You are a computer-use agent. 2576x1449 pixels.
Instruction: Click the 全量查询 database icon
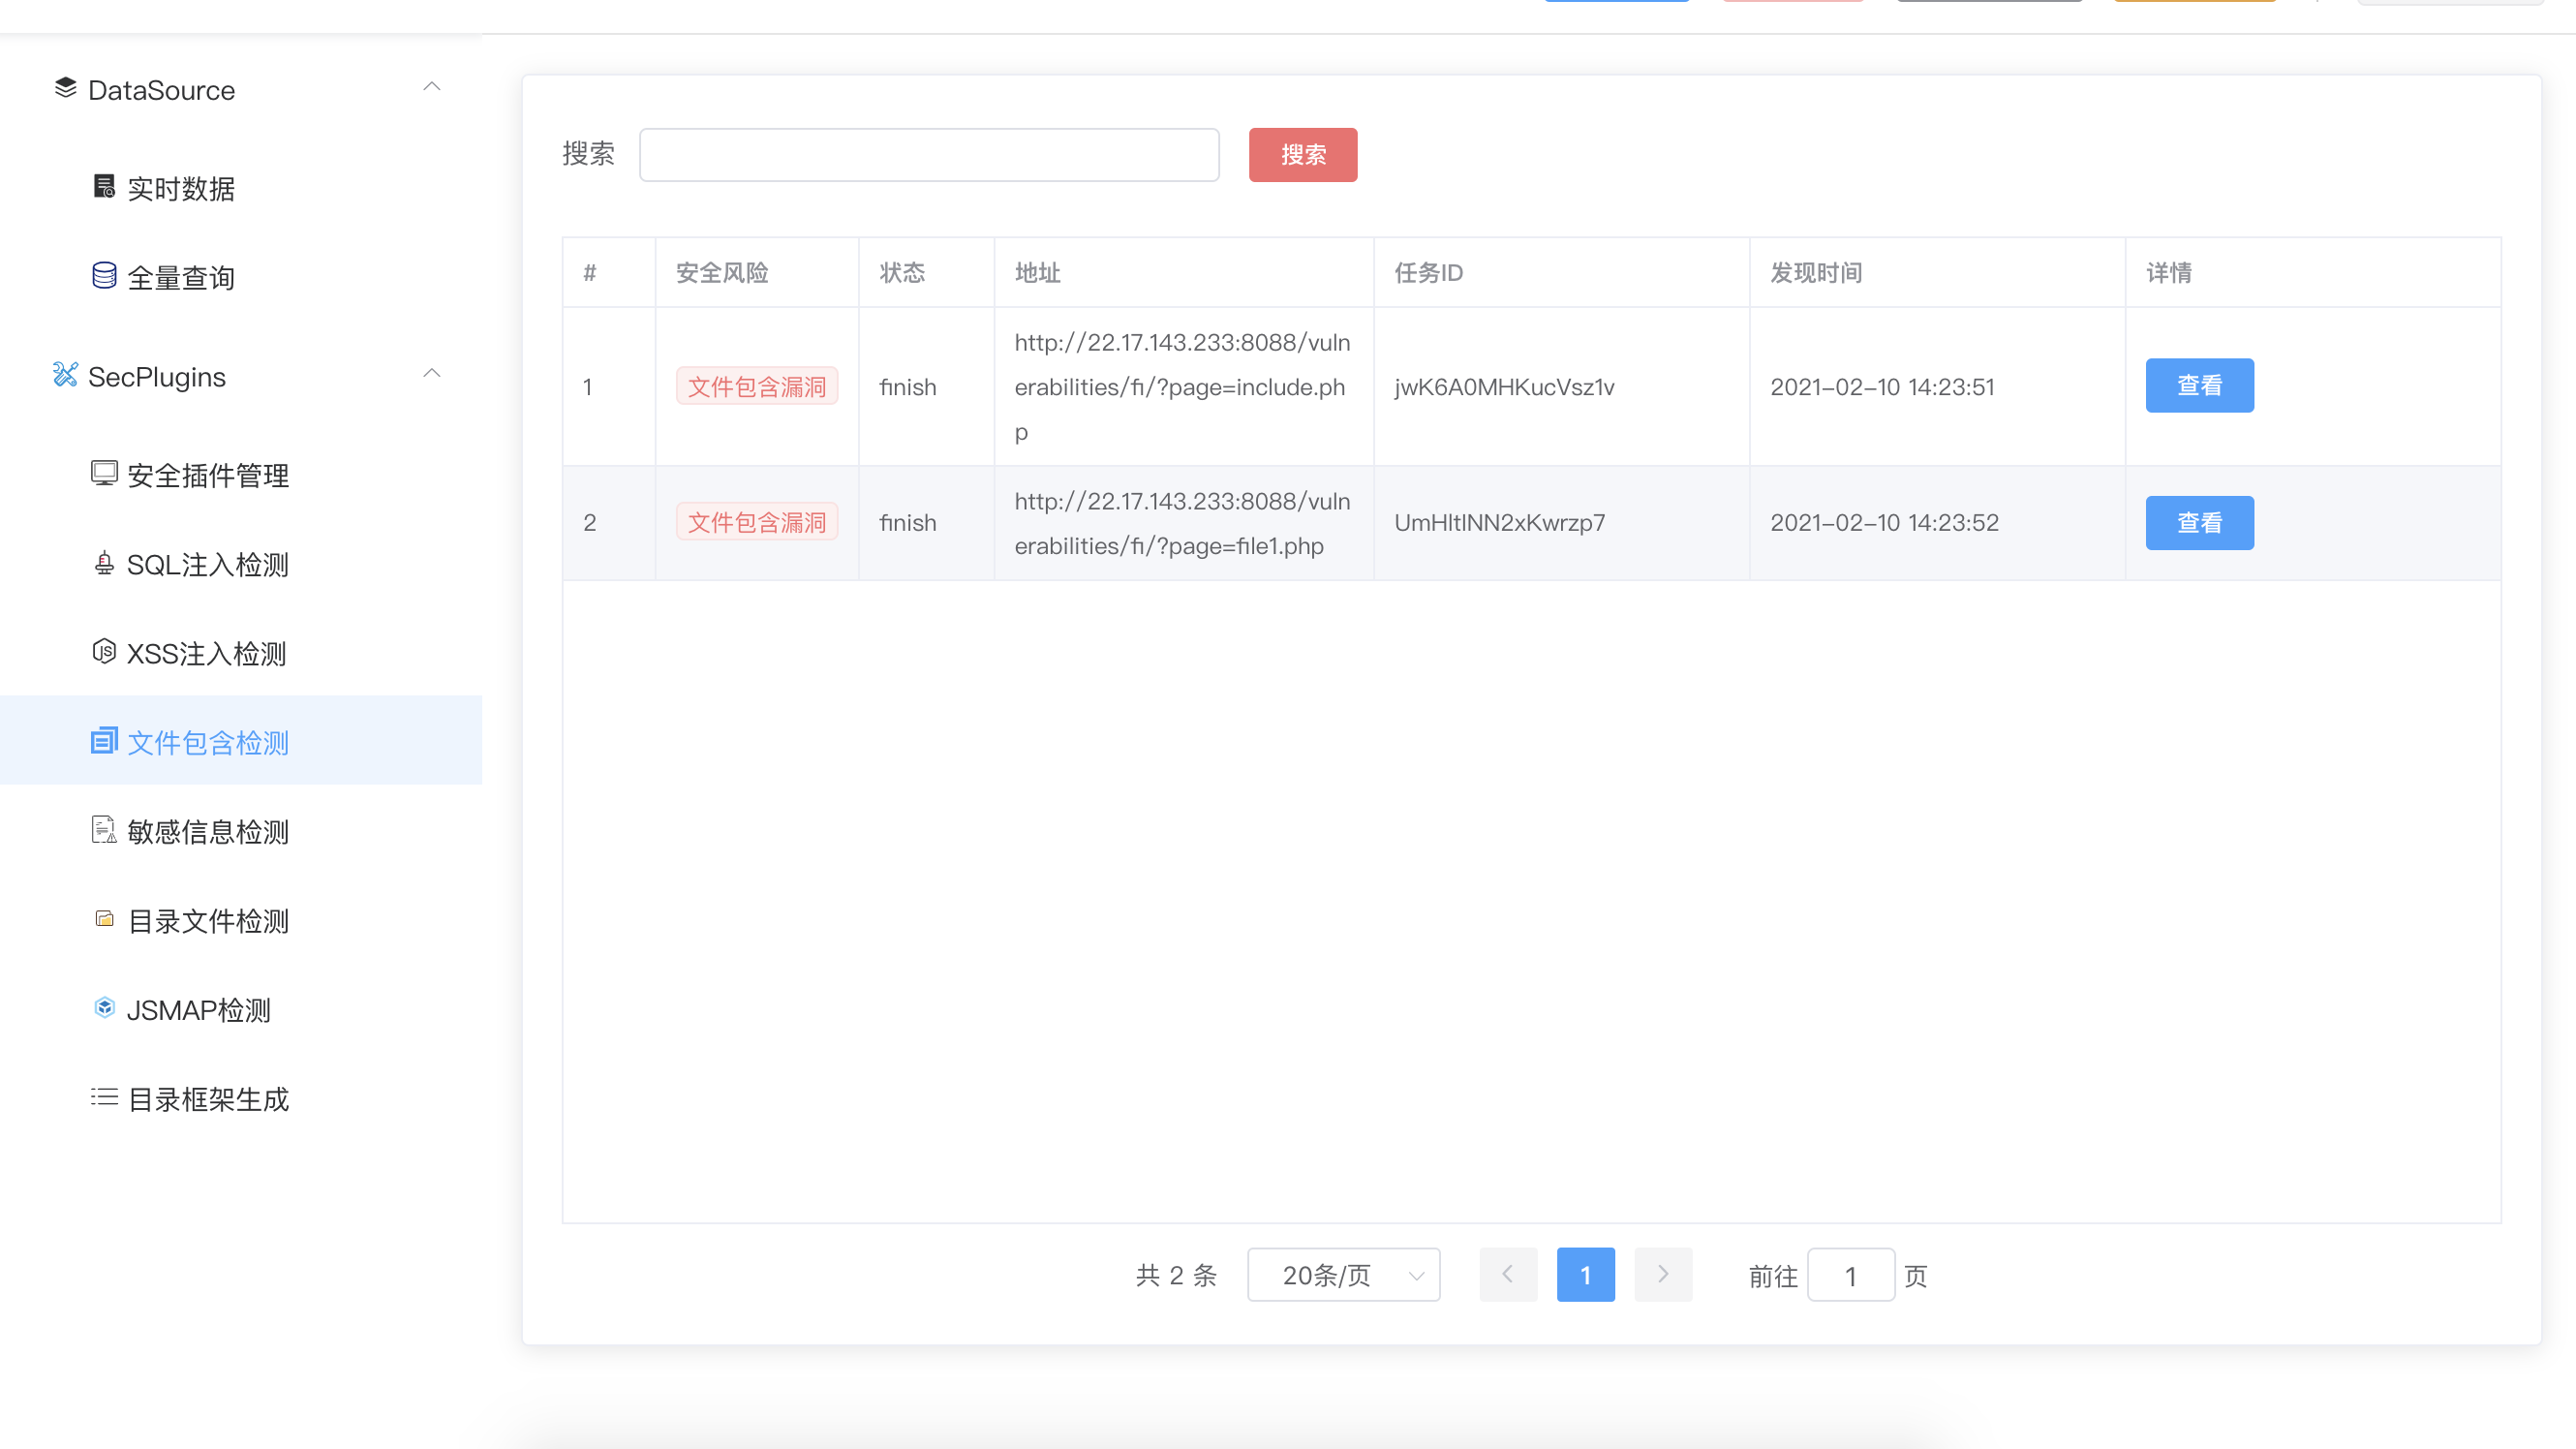click(x=104, y=276)
